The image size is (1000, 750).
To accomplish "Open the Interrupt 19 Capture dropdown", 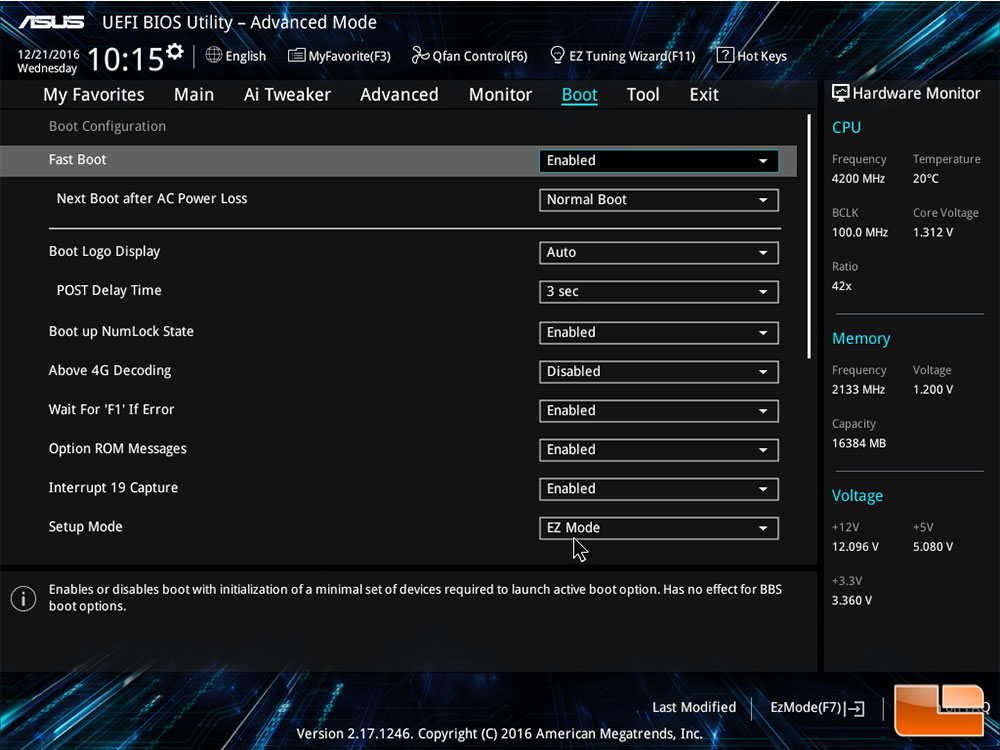I will tap(658, 489).
